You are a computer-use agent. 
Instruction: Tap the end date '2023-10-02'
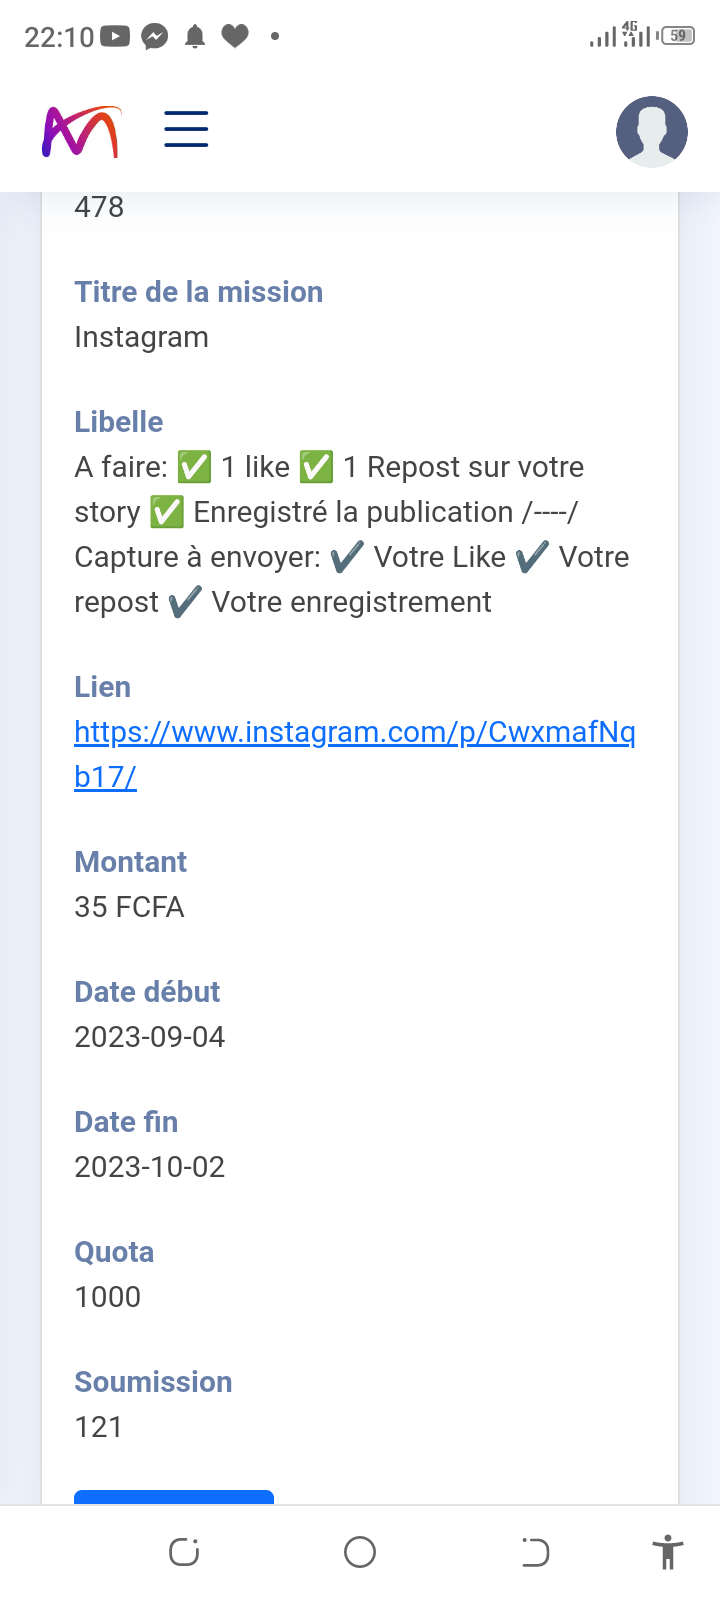(149, 1167)
